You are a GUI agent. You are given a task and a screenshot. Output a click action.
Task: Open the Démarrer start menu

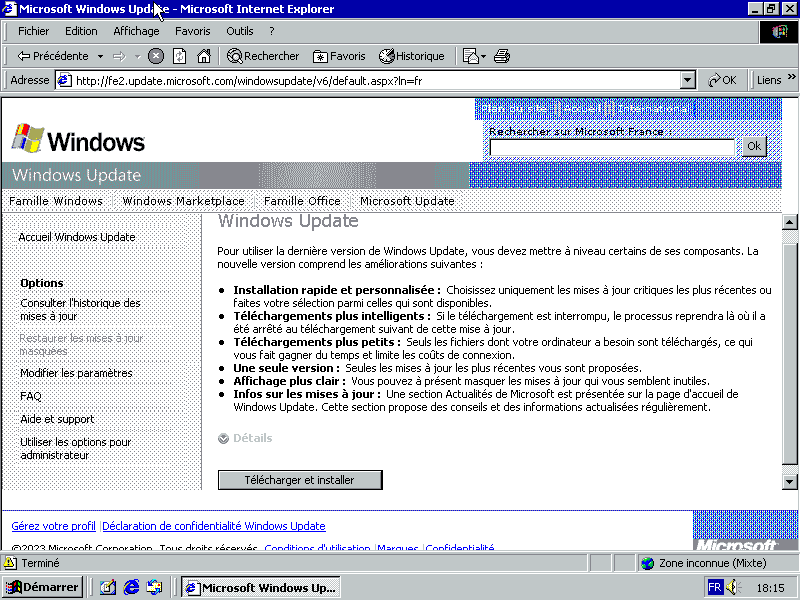pos(42,587)
